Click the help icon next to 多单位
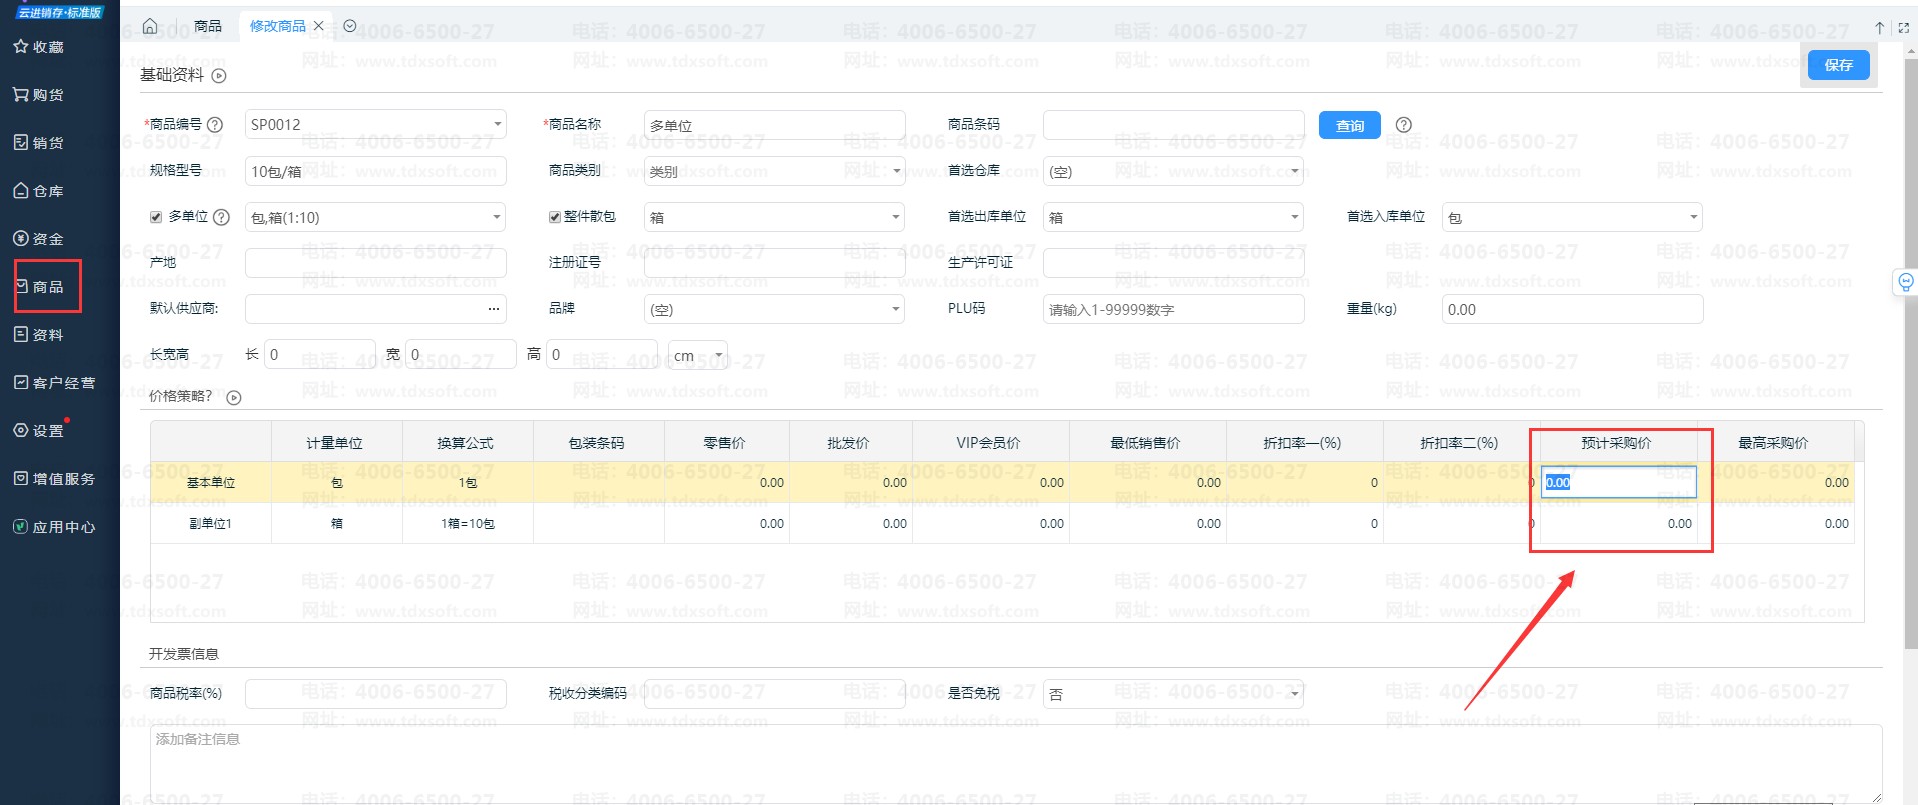This screenshot has width=1918, height=805. coord(222,217)
